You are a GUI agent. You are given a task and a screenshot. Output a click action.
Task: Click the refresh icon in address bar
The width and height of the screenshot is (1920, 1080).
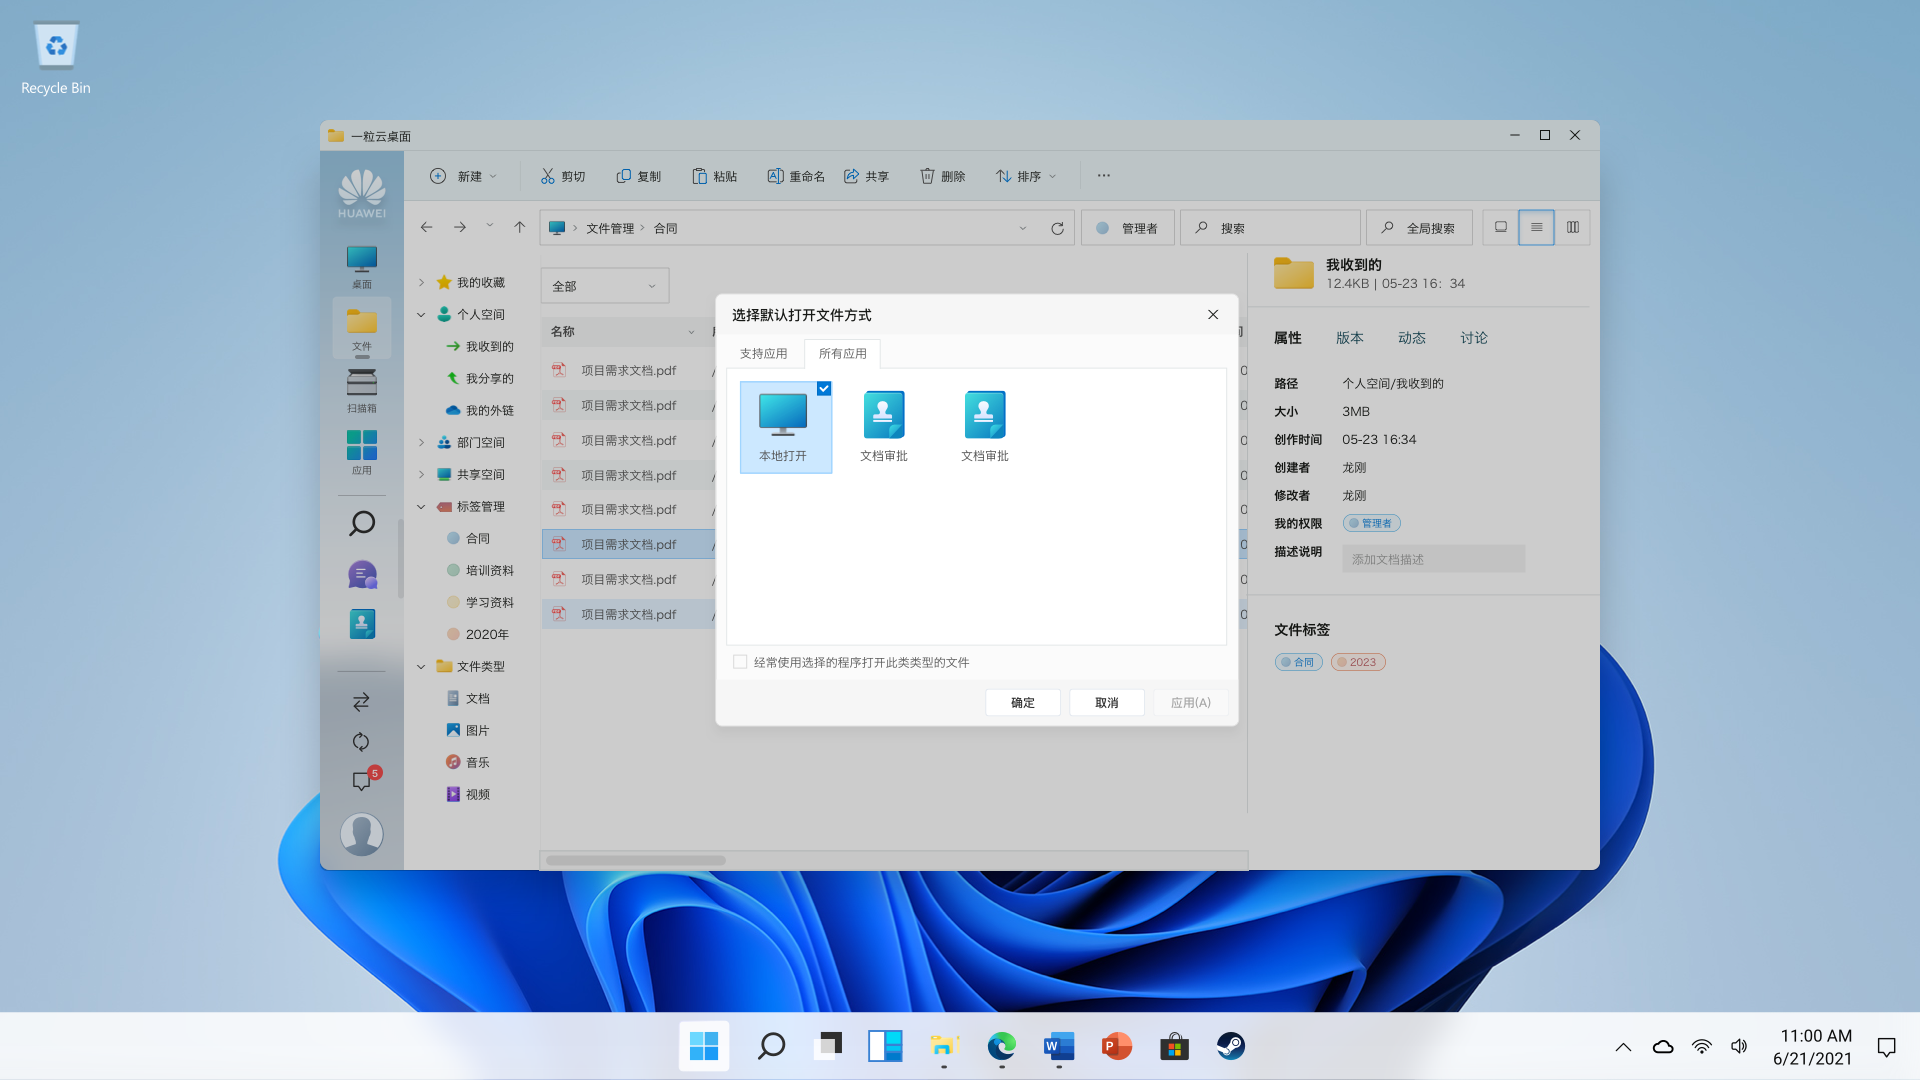1057,228
